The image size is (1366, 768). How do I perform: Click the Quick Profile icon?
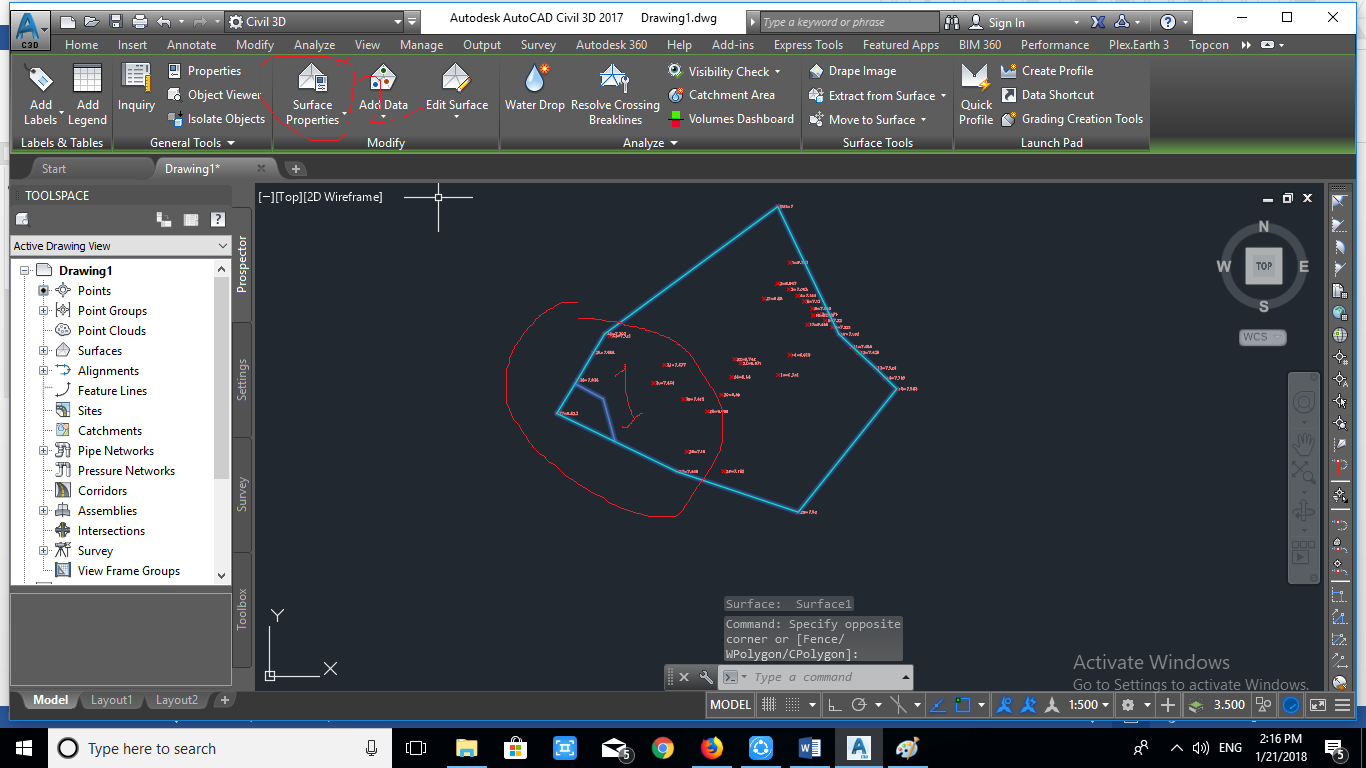[x=976, y=78]
